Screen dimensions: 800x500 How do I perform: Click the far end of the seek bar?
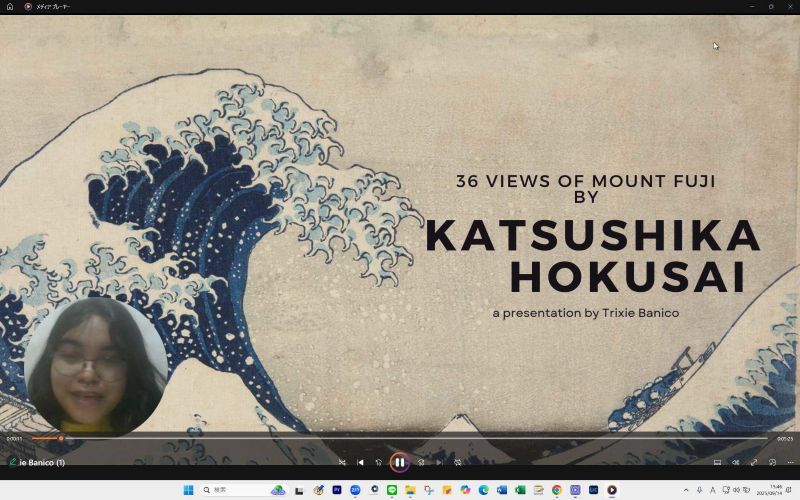[765, 438]
